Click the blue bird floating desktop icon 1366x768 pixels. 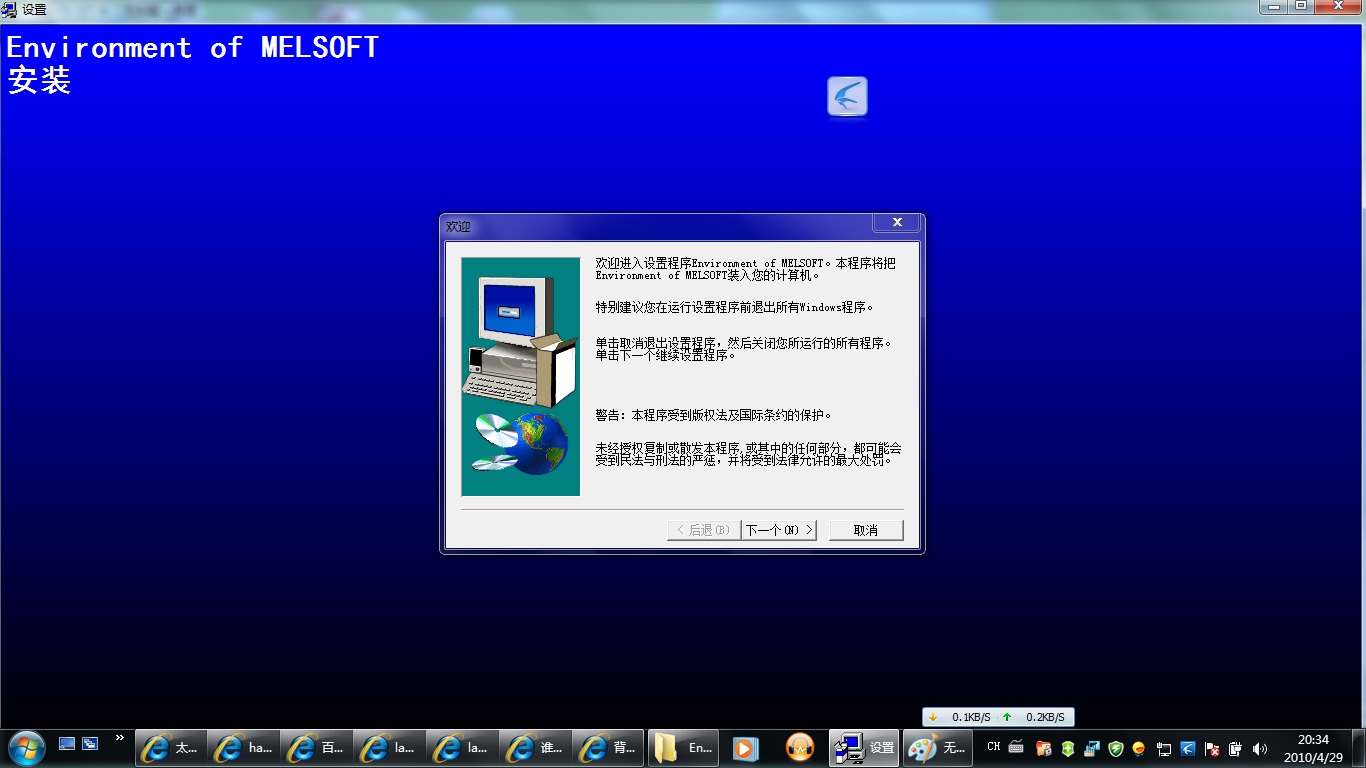847,97
